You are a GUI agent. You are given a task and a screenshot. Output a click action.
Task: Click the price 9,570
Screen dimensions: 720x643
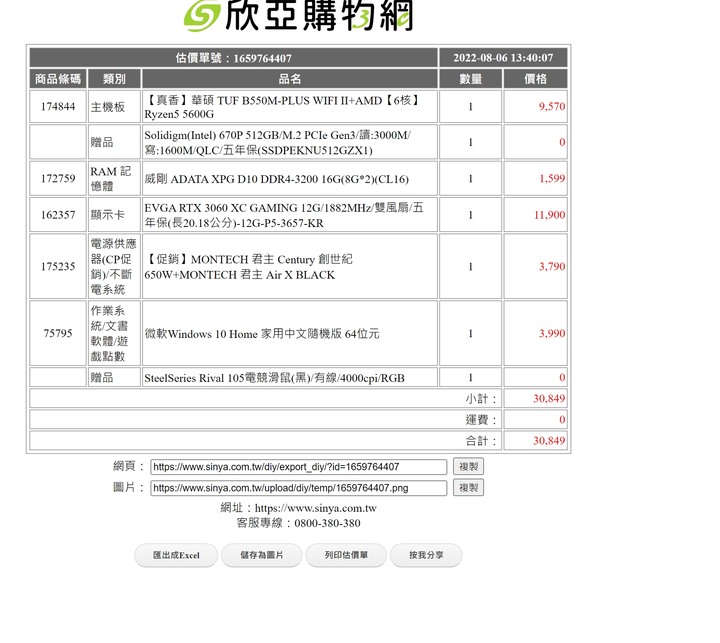click(x=551, y=107)
